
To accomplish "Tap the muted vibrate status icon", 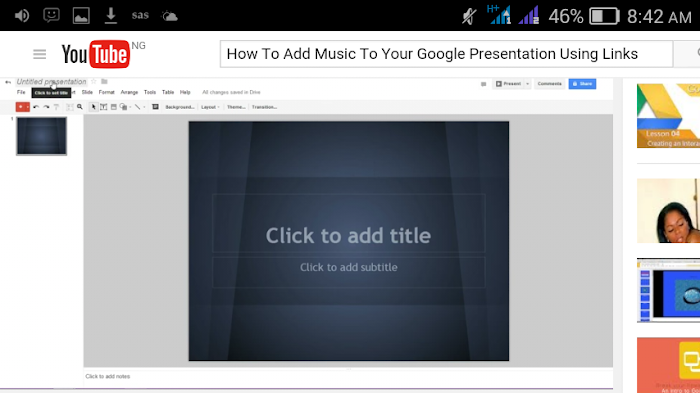I will (x=469, y=17).
